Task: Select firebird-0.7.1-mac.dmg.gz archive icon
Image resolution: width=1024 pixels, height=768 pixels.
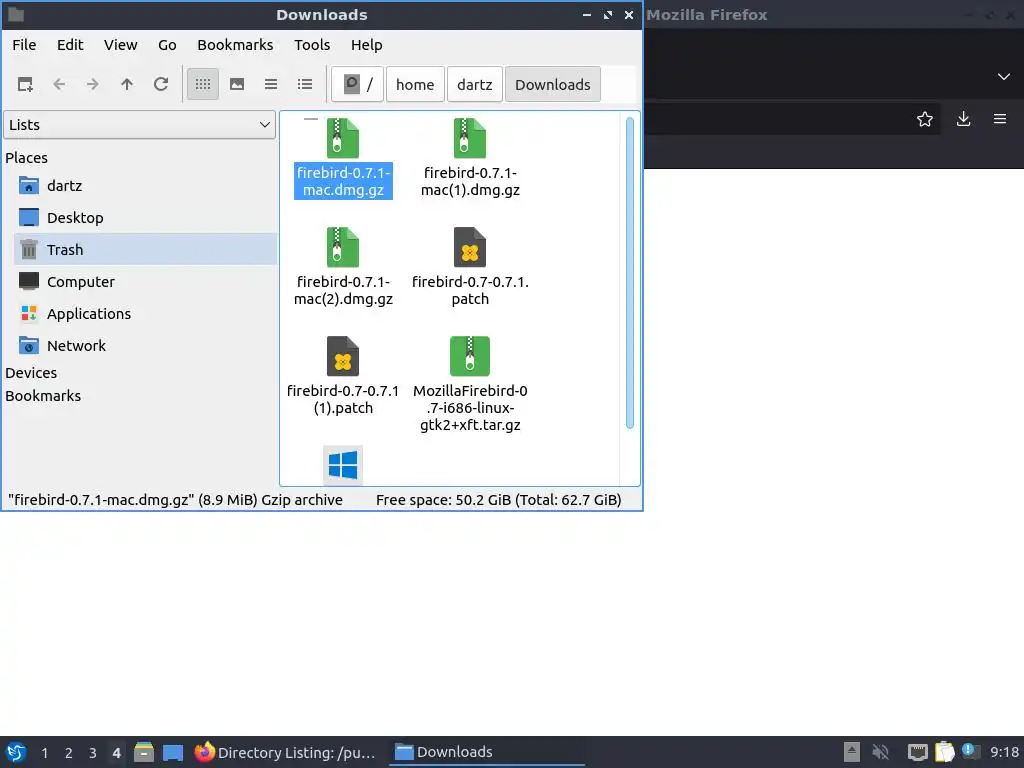Action: coord(343,138)
